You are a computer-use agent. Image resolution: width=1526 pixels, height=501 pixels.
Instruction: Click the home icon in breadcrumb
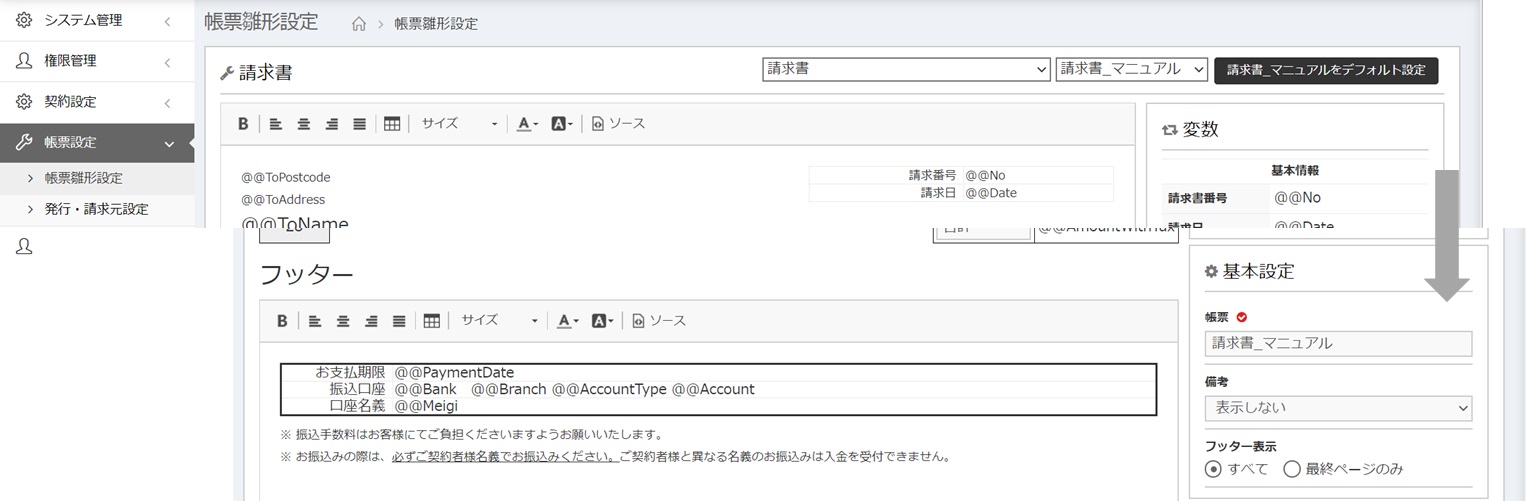[359, 24]
